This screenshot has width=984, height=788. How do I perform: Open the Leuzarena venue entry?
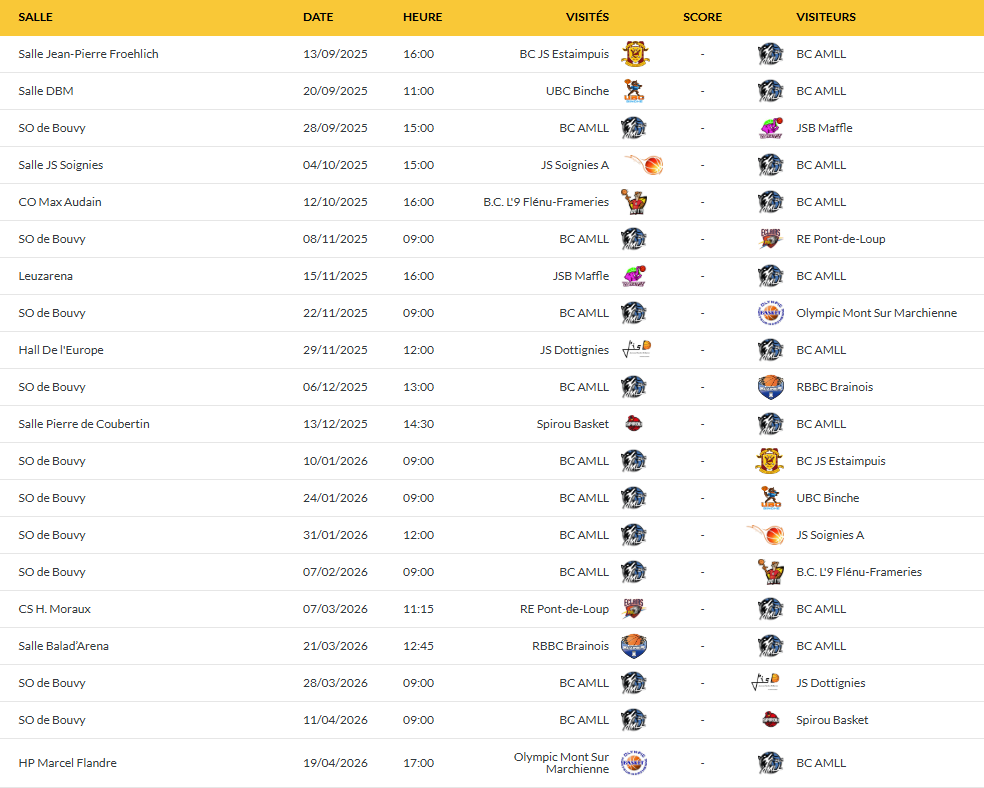coord(46,276)
